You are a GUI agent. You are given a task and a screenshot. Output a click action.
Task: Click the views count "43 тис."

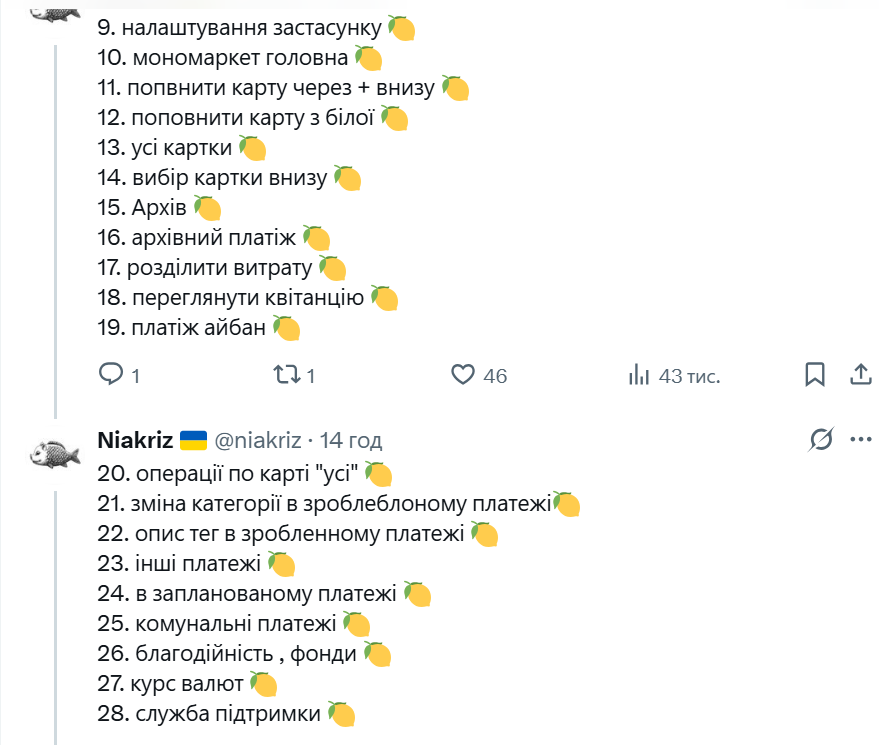(x=689, y=376)
